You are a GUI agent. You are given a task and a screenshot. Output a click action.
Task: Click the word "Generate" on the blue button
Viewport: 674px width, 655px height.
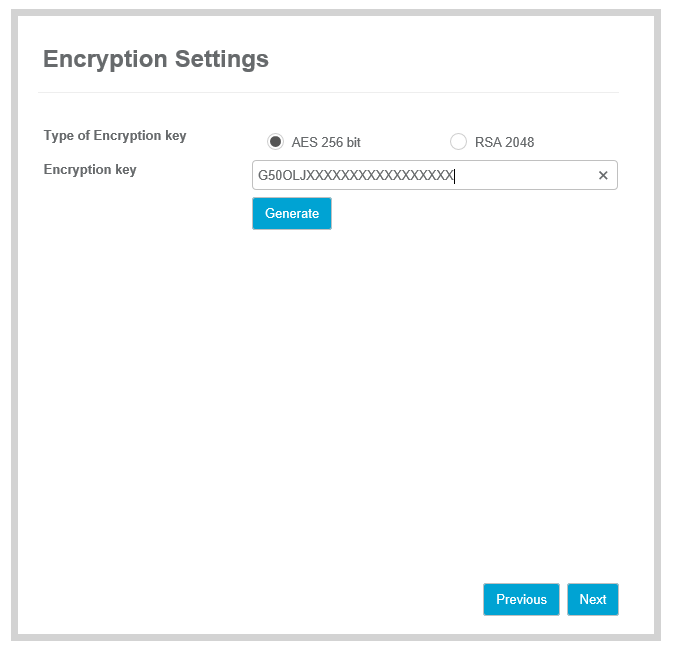pos(292,213)
